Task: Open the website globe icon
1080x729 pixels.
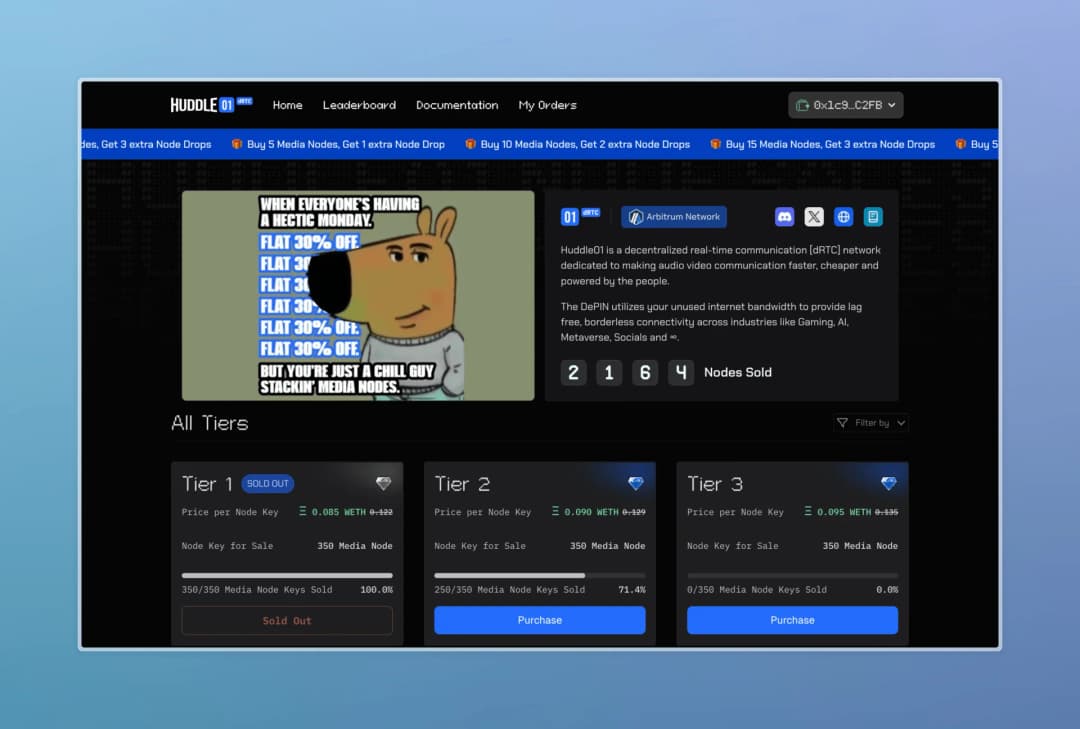Action: (x=843, y=217)
